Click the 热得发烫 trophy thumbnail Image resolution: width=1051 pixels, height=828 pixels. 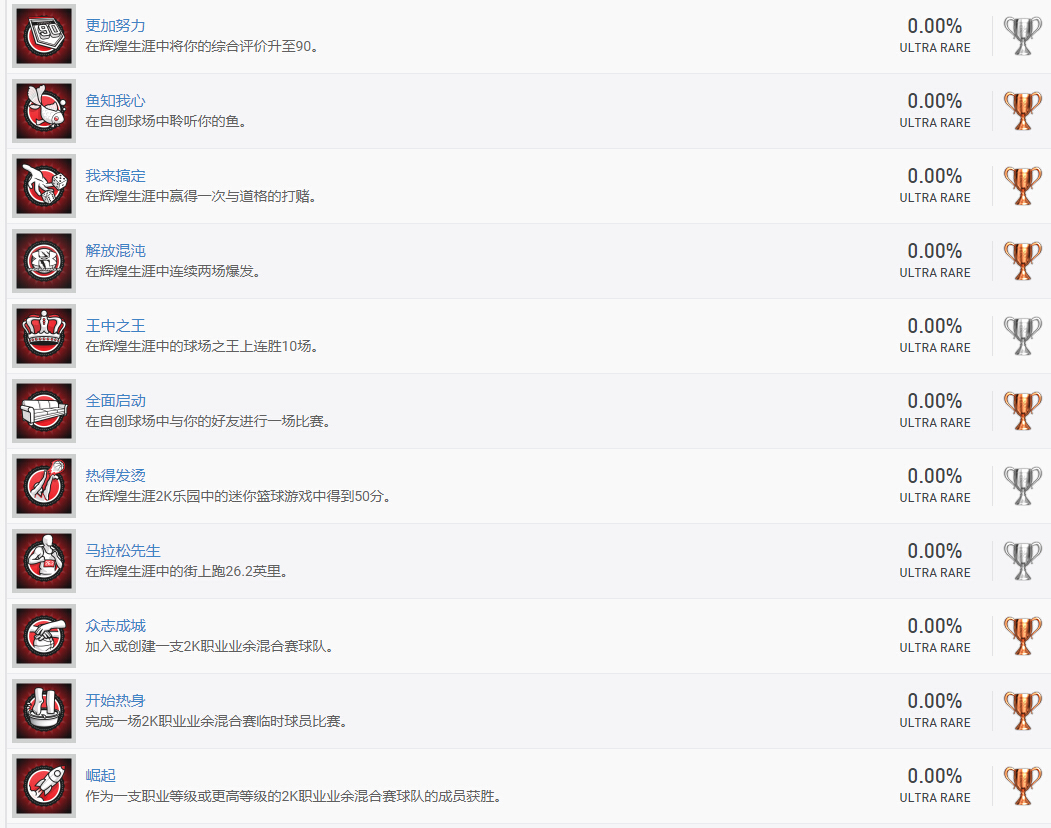[x=44, y=486]
